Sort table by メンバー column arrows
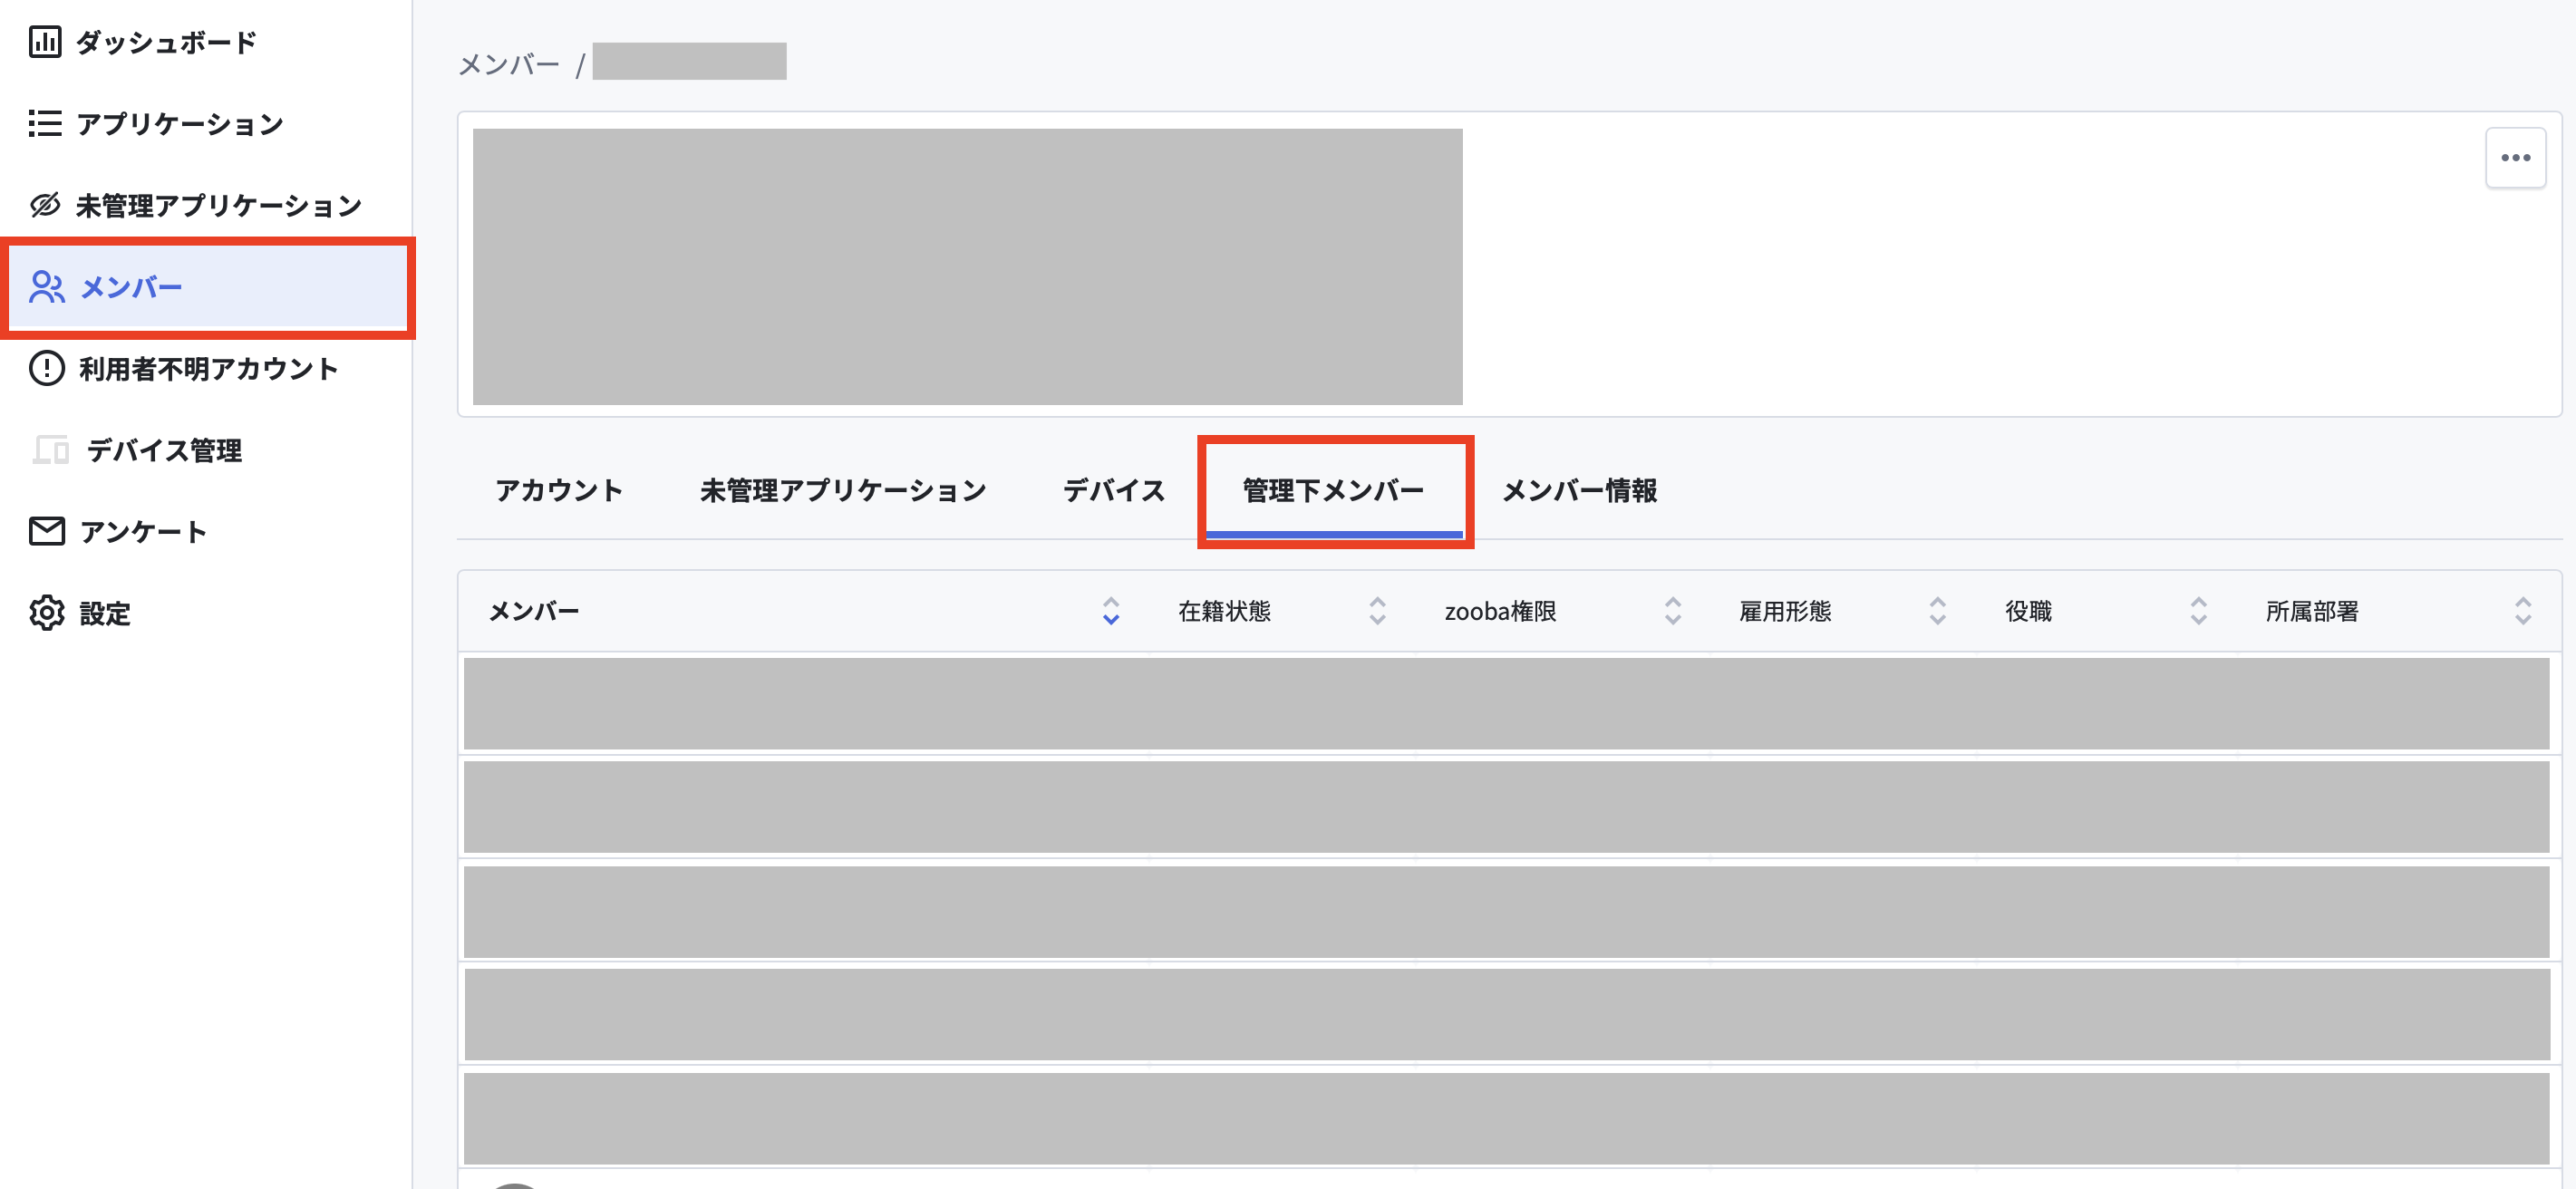 coord(1110,611)
